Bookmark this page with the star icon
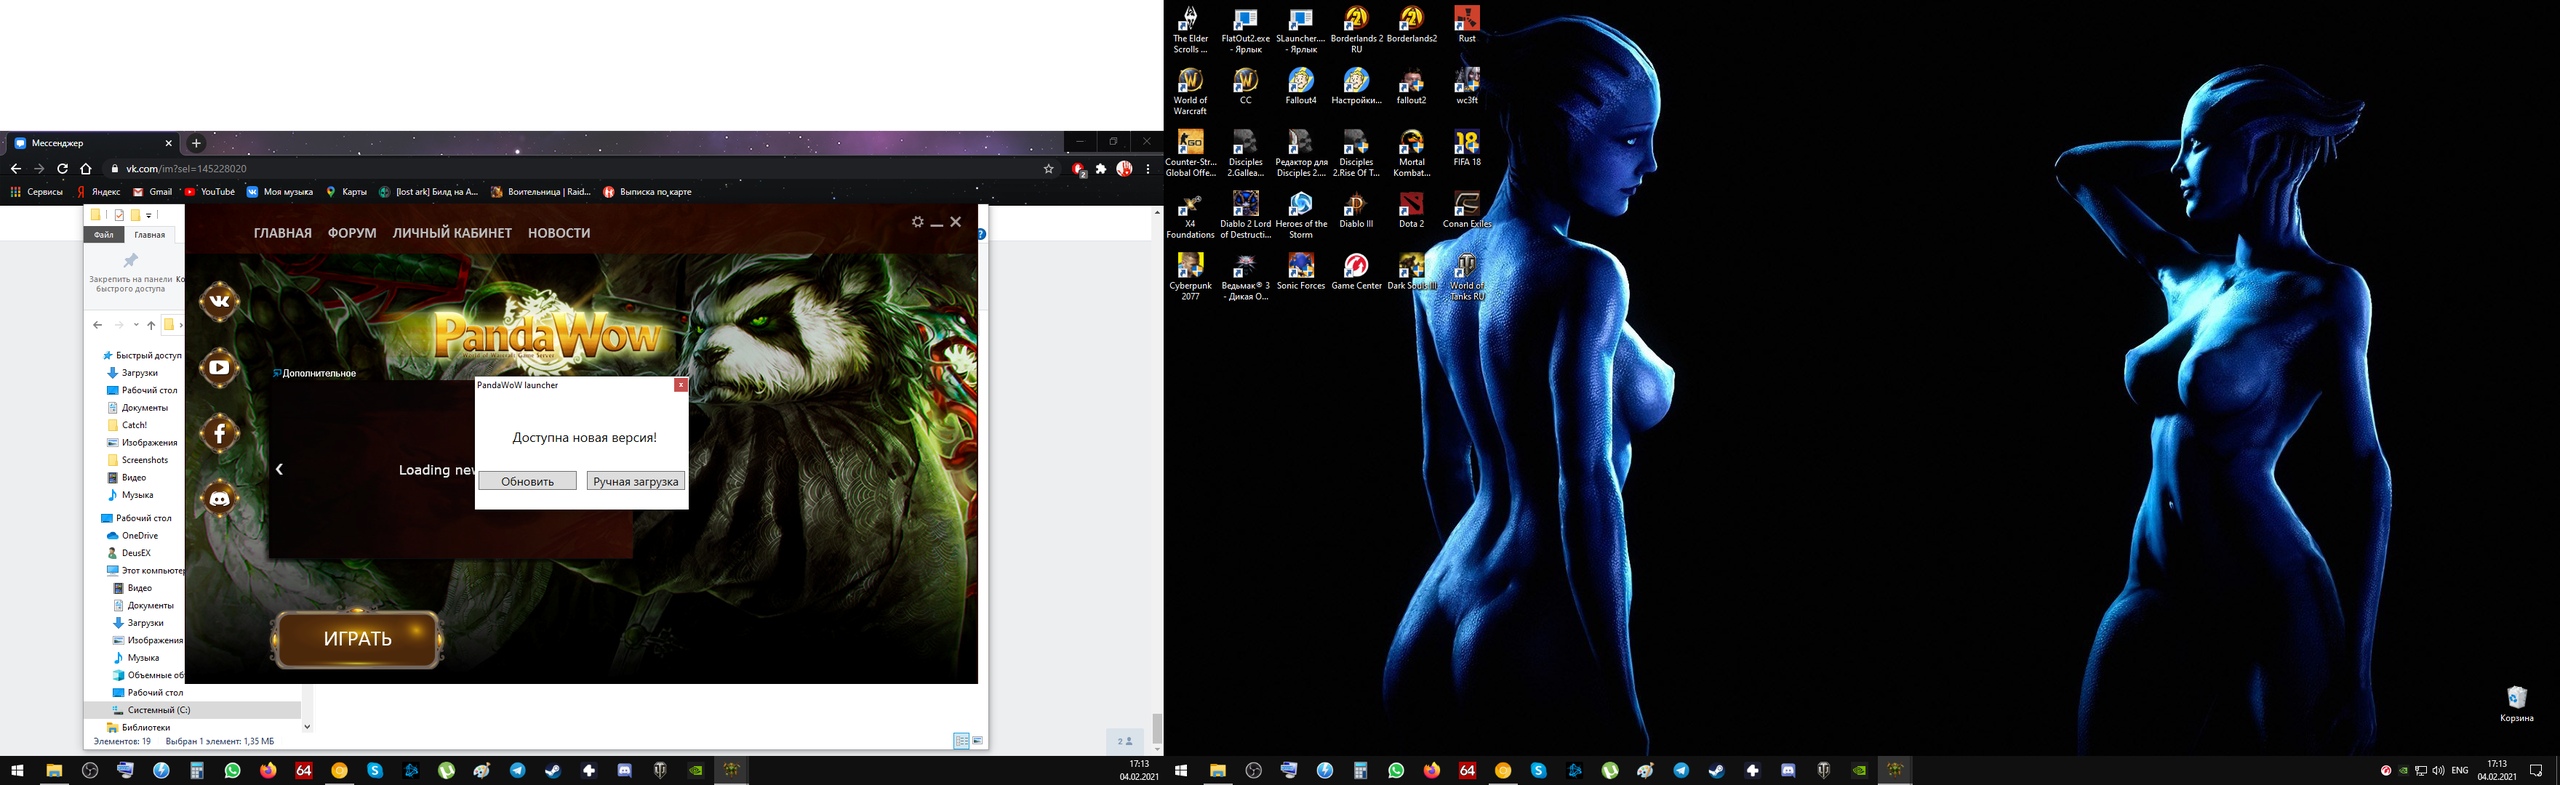 click(1048, 169)
